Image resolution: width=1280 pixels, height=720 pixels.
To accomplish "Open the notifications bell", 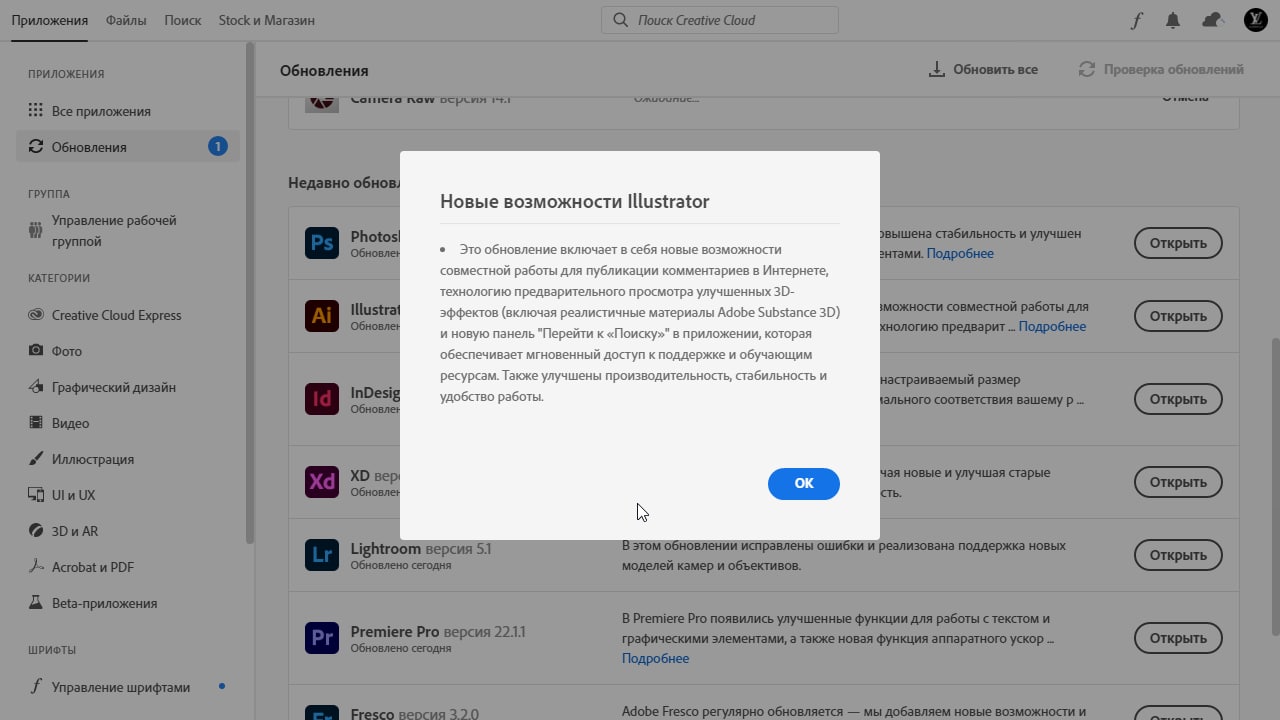I will (1173, 20).
